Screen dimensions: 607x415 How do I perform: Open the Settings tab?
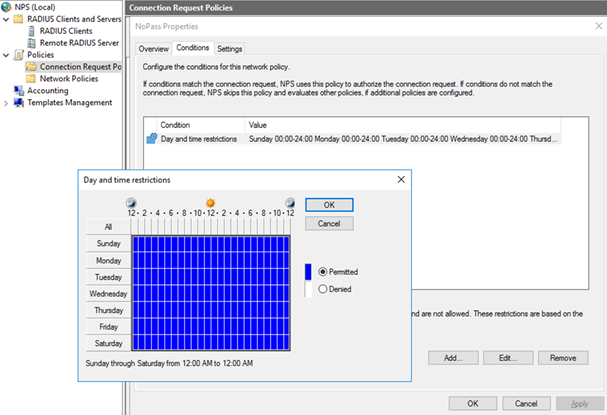click(x=229, y=49)
